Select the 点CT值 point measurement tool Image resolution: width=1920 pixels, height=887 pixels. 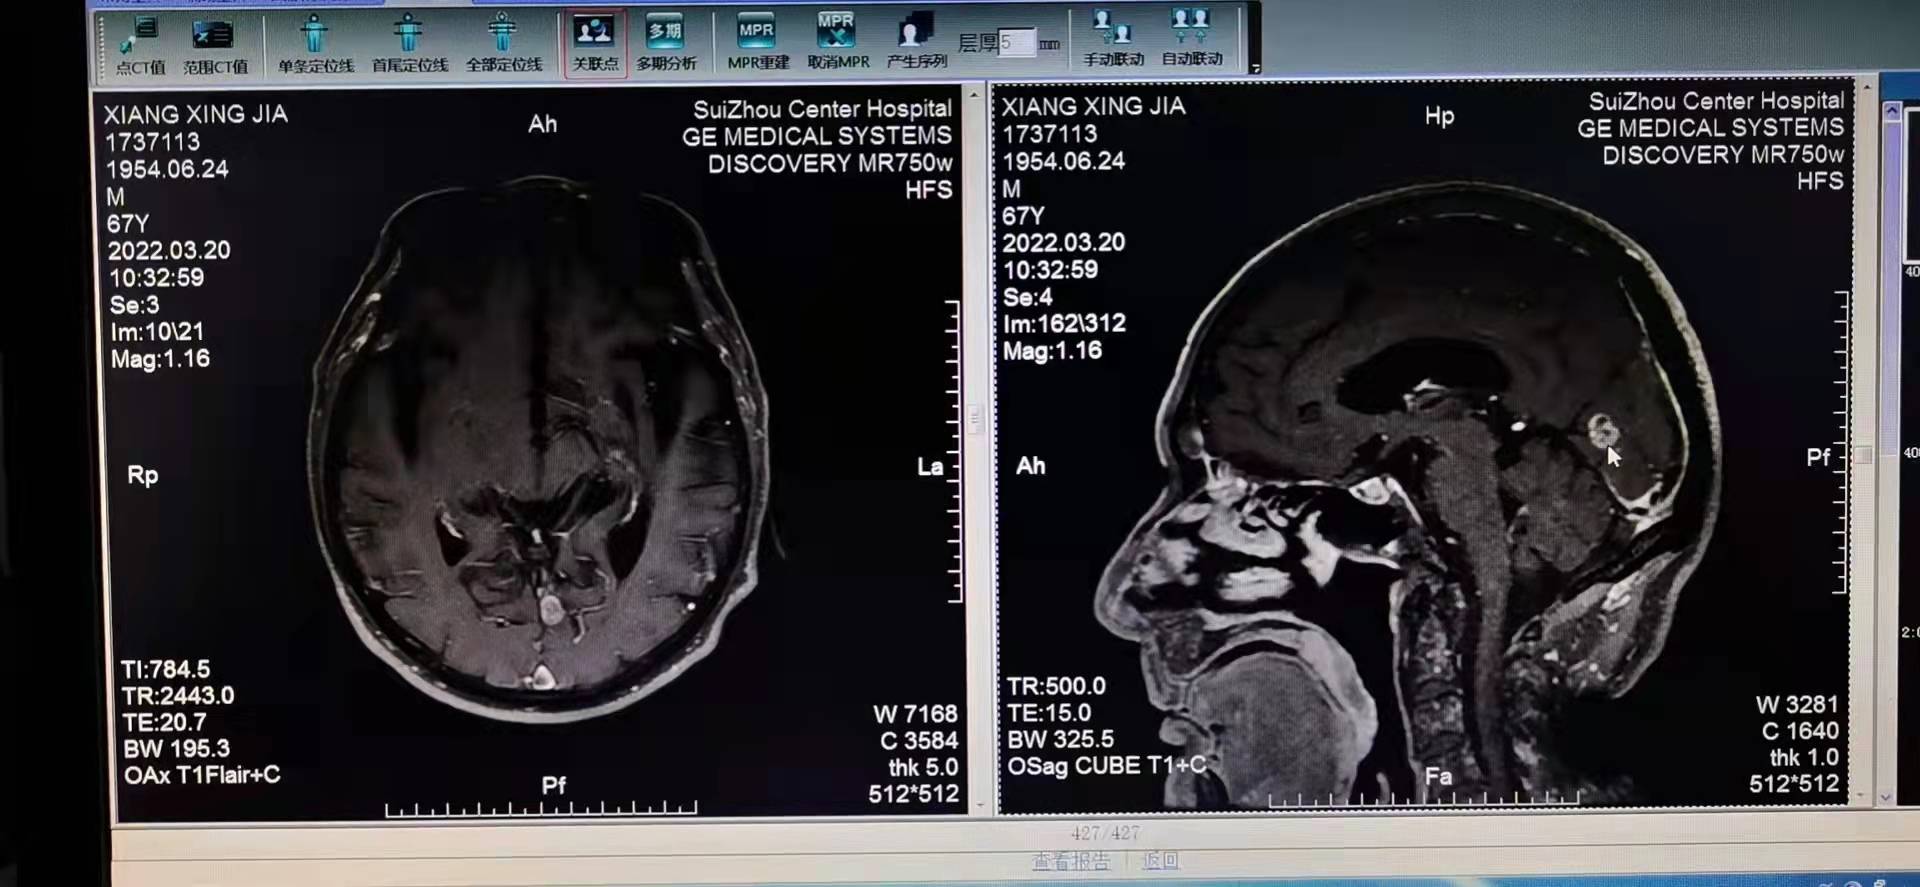(139, 45)
